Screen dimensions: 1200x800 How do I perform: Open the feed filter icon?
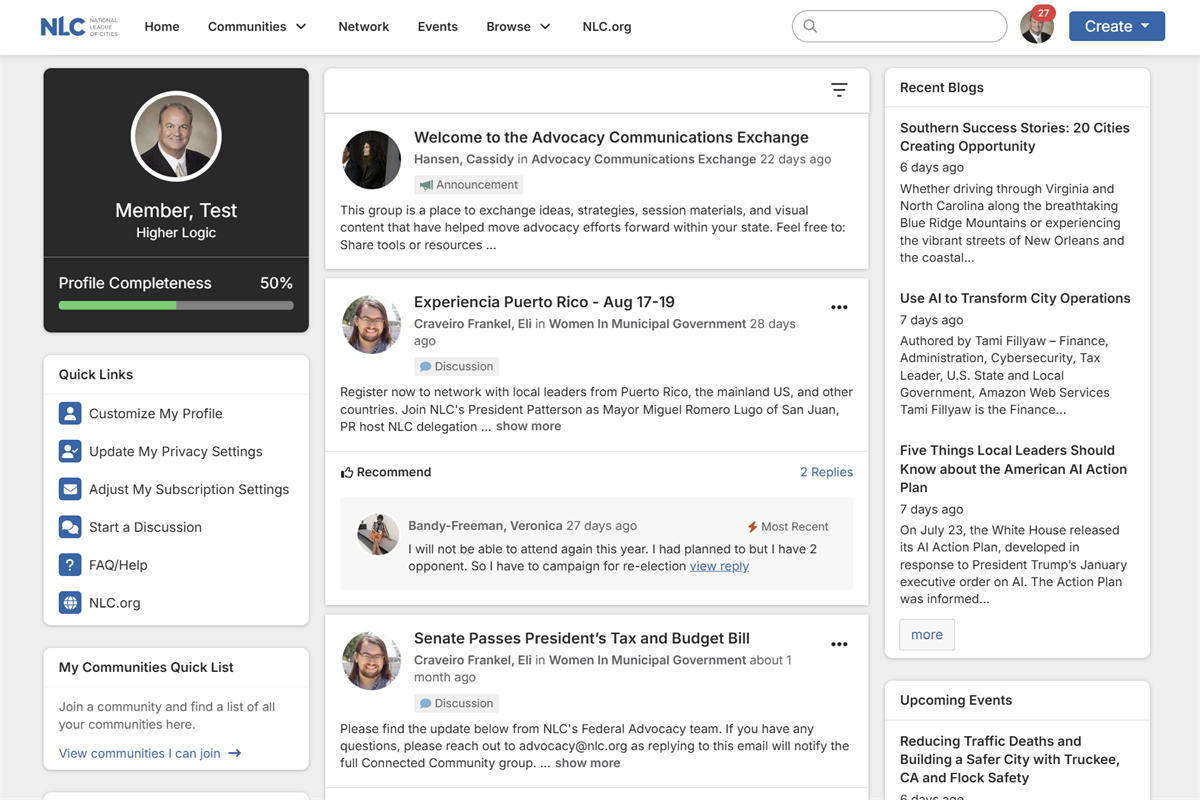(839, 90)
